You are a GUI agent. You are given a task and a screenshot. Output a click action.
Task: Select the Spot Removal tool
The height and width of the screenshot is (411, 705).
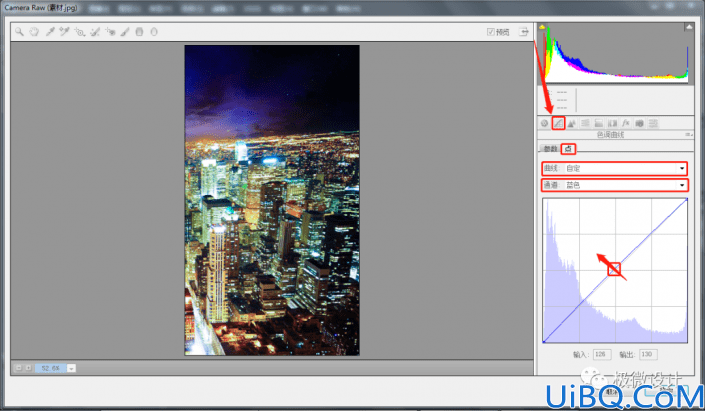point(95,31)
